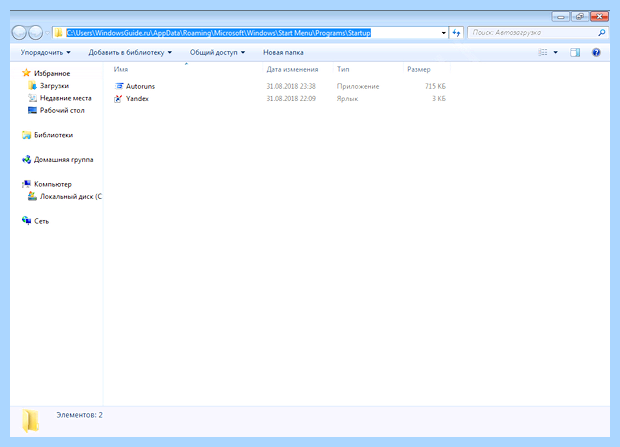Click the Домашняя группа icon
This screenshot has height=447, width=620.
[26, 159]
